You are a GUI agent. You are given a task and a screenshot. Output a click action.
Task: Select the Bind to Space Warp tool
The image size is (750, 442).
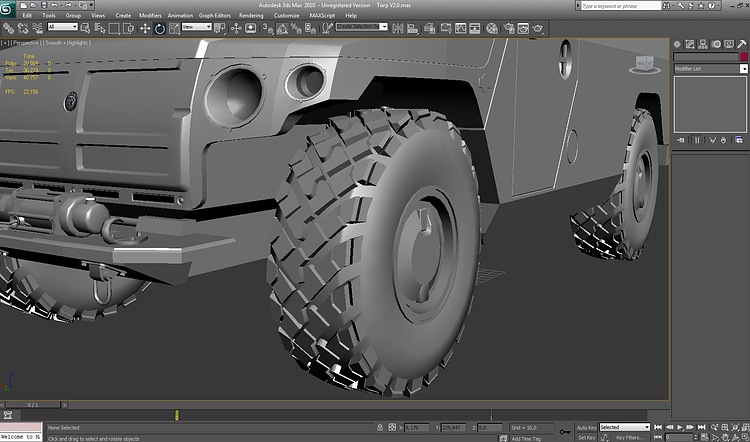(x=37, y=29)
